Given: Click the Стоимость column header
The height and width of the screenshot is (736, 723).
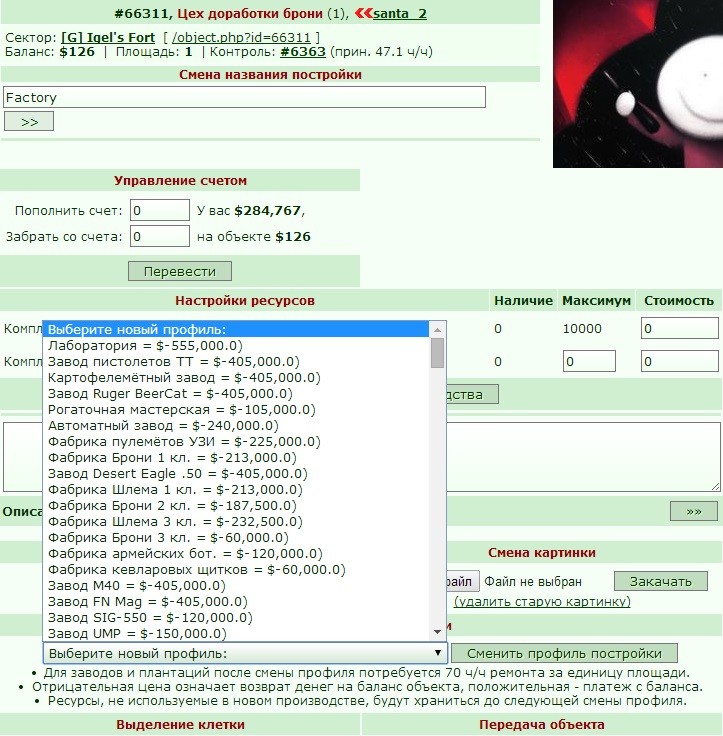Looking at the screenshot, I should [678, 300].
